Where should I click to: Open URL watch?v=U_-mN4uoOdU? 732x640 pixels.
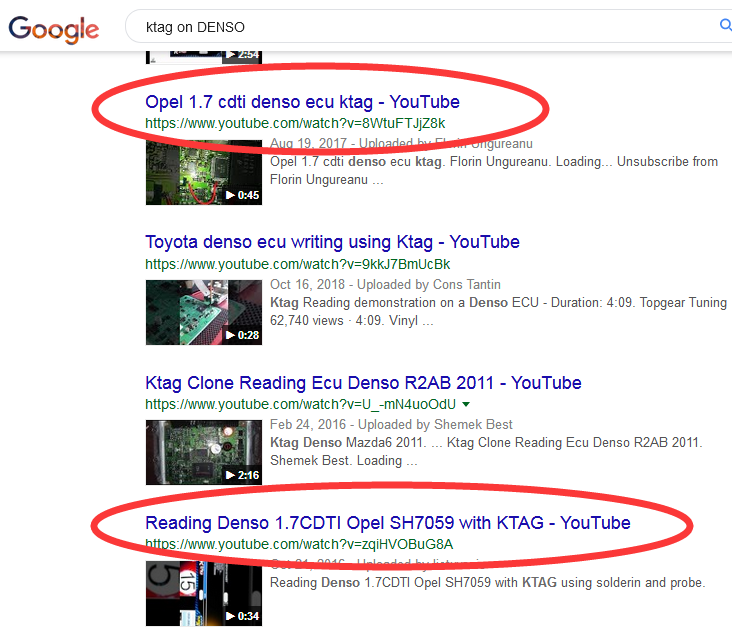pyautogui.click(x=300, y=404)
